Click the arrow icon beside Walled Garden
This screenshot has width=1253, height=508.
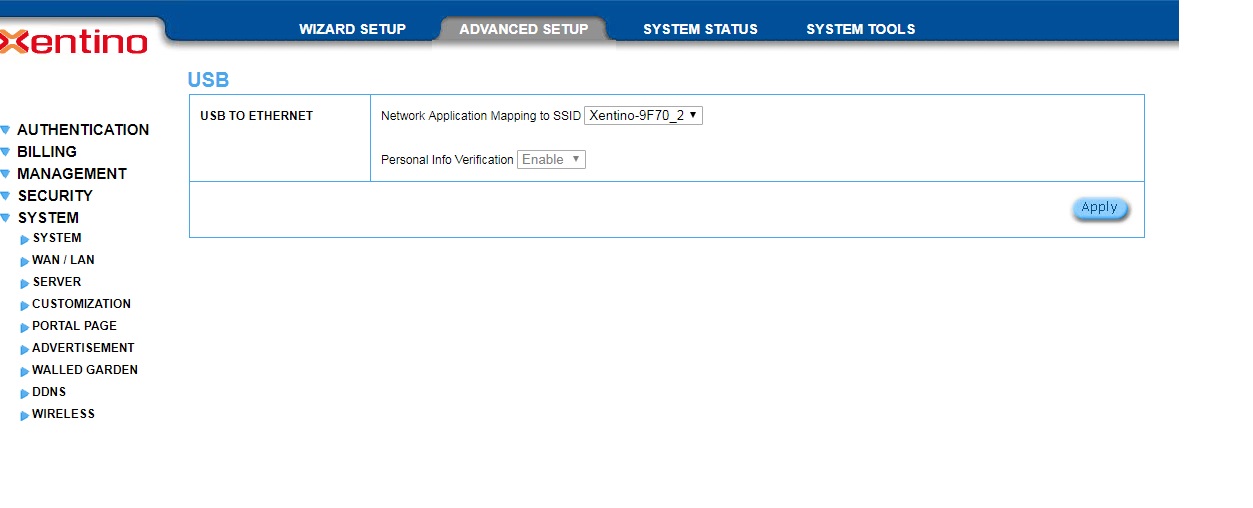pyautogui.click(x=25, y=371)
